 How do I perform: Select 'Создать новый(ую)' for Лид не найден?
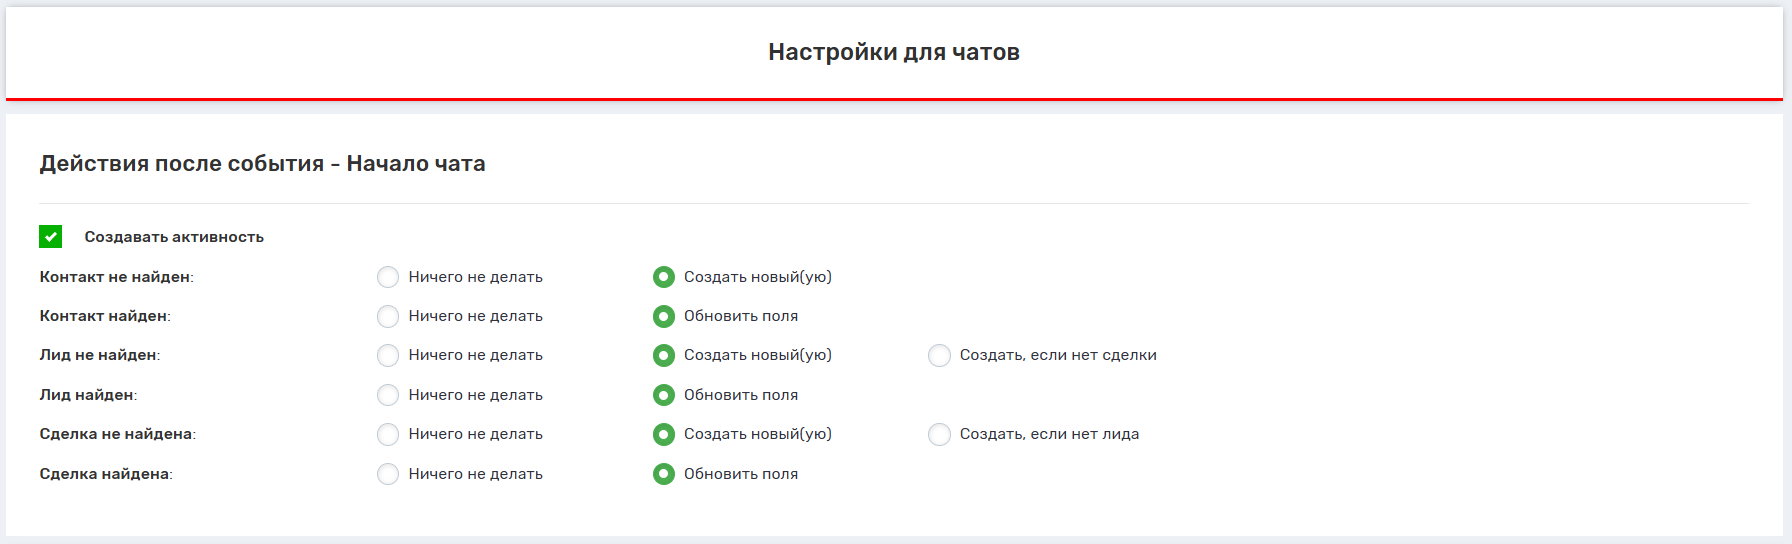point(664,355)
